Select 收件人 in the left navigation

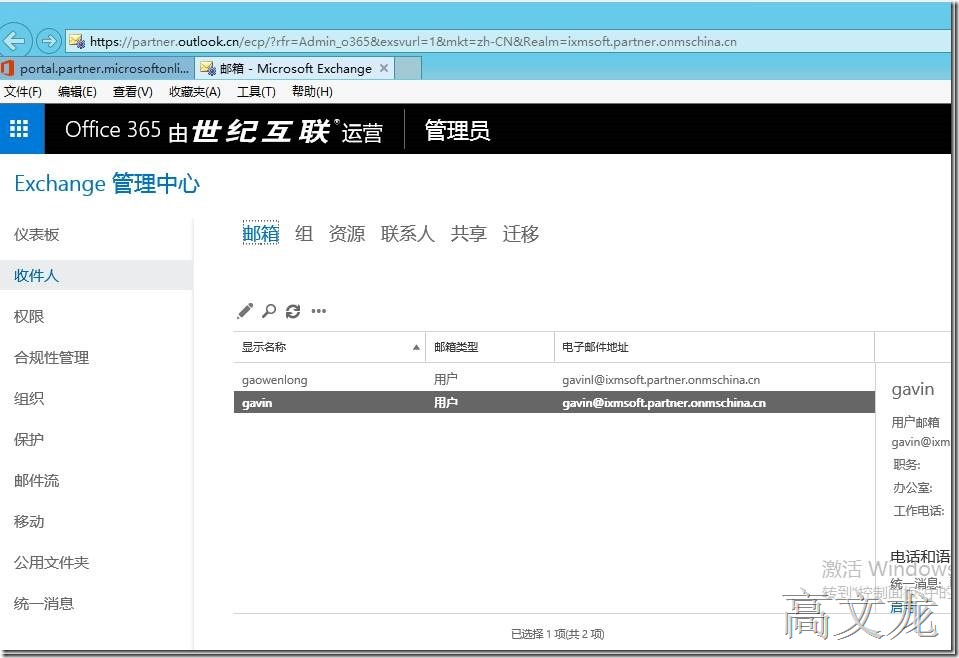pyautogui.click(x=96, y=275)
